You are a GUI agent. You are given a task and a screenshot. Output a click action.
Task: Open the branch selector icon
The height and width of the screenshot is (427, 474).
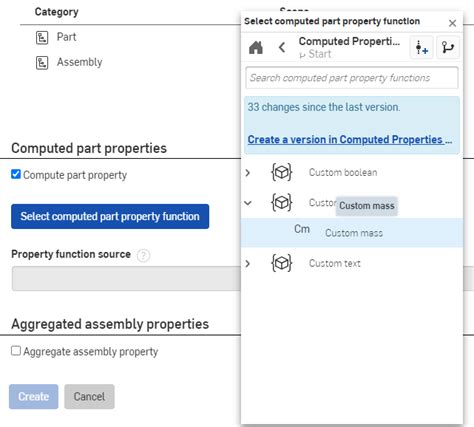(448, 48)
